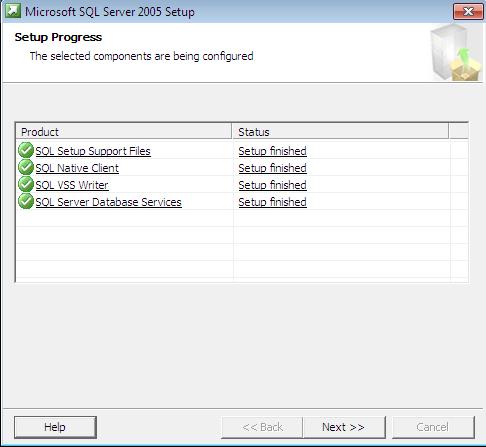Viewport: 486px width, 447px height.
Task: View Setup finished status for Database Services
Action: [272, 202]
